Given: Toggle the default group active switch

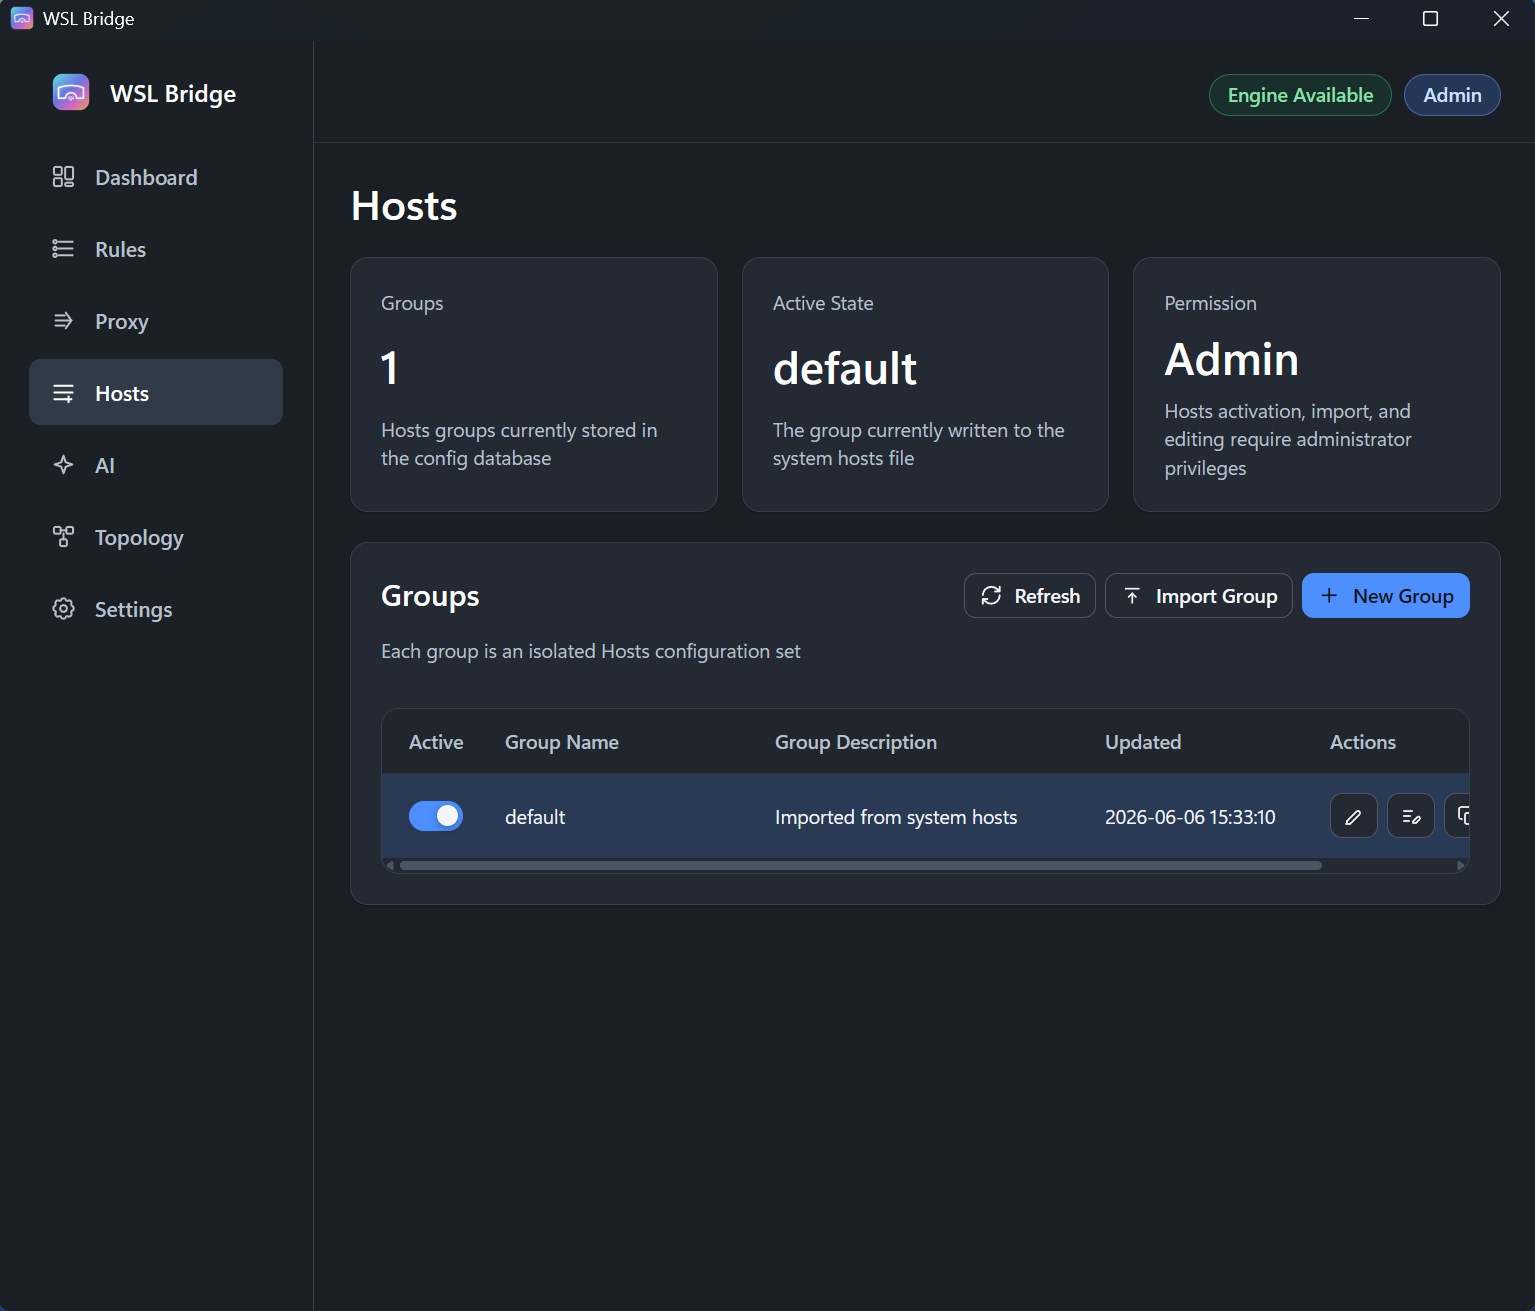Looking at the screenshot, I should click(436, 816).
